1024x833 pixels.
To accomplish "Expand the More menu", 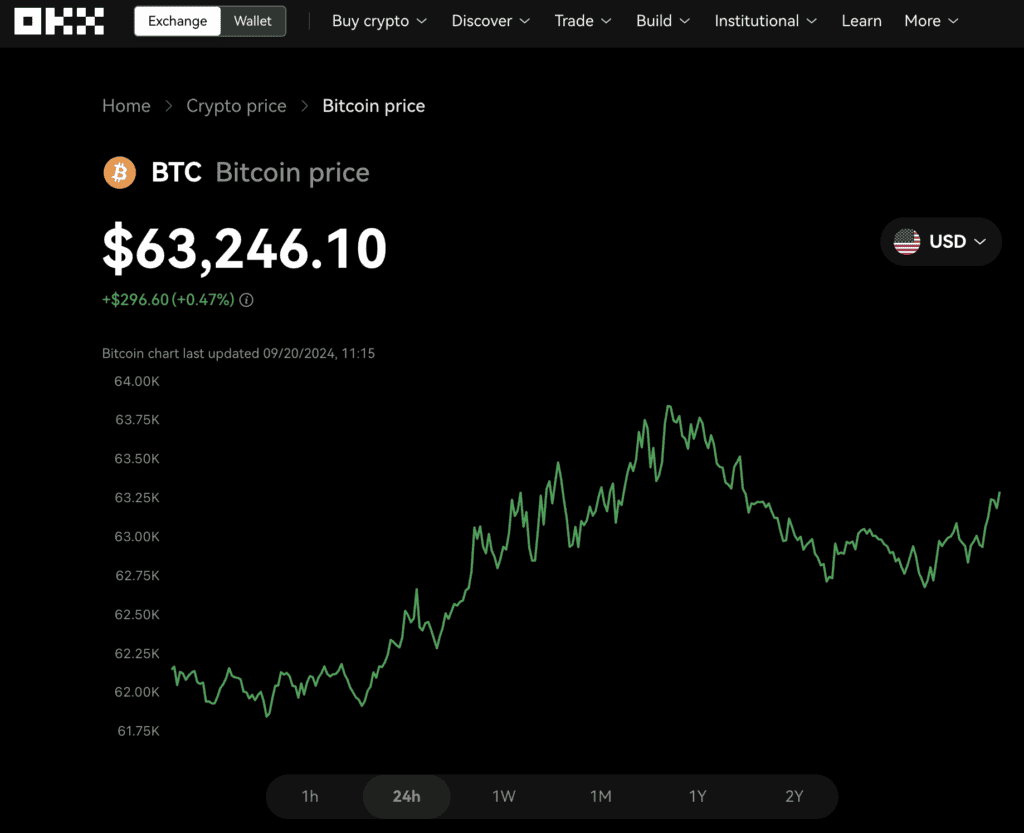I will pos(931,21).
